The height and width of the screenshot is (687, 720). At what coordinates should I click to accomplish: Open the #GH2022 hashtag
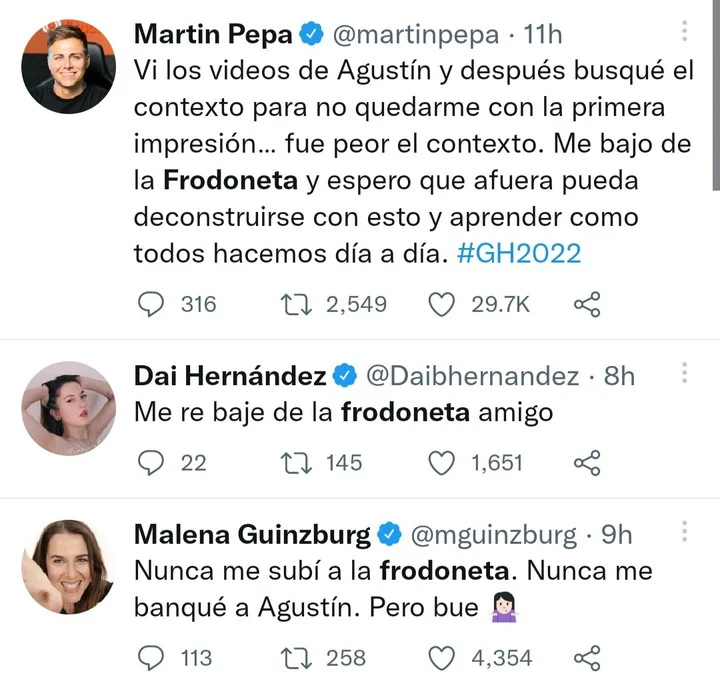point(520,254)
